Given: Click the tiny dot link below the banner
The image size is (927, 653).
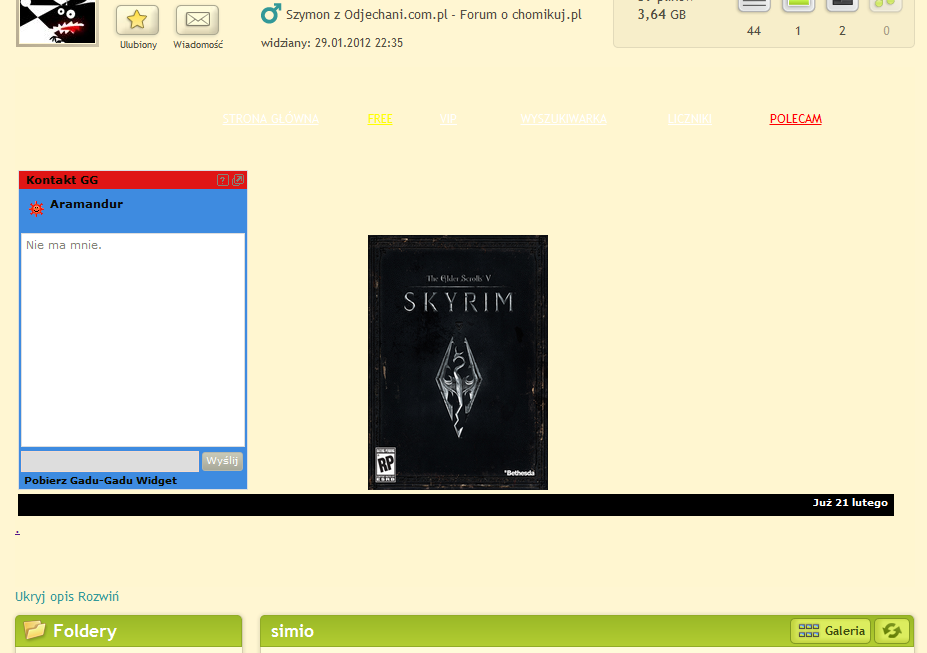Looking at the screenshot, I should pos(17,532).
